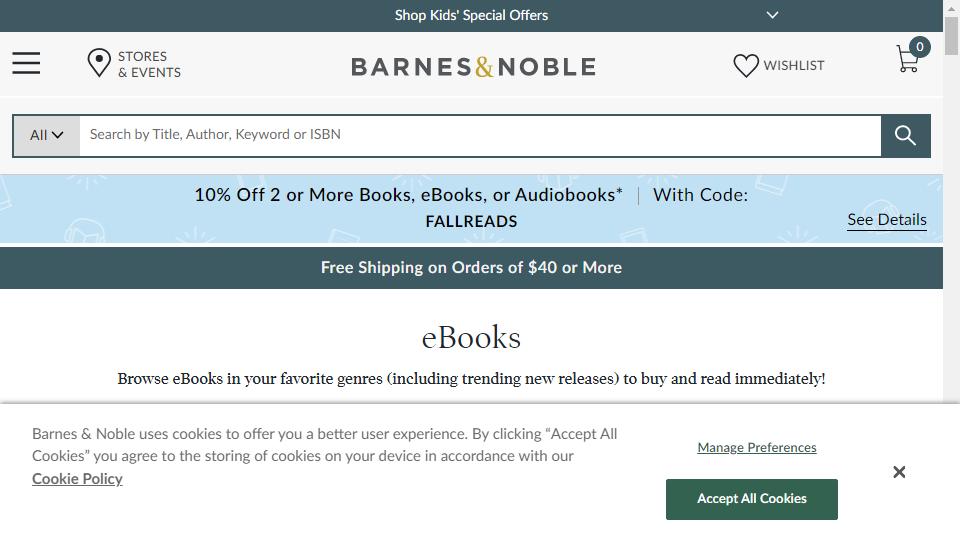The width and height of the screenshot is (960, 540).
Task: Open the hamburger navigation menu
Action: coord(26,64)
